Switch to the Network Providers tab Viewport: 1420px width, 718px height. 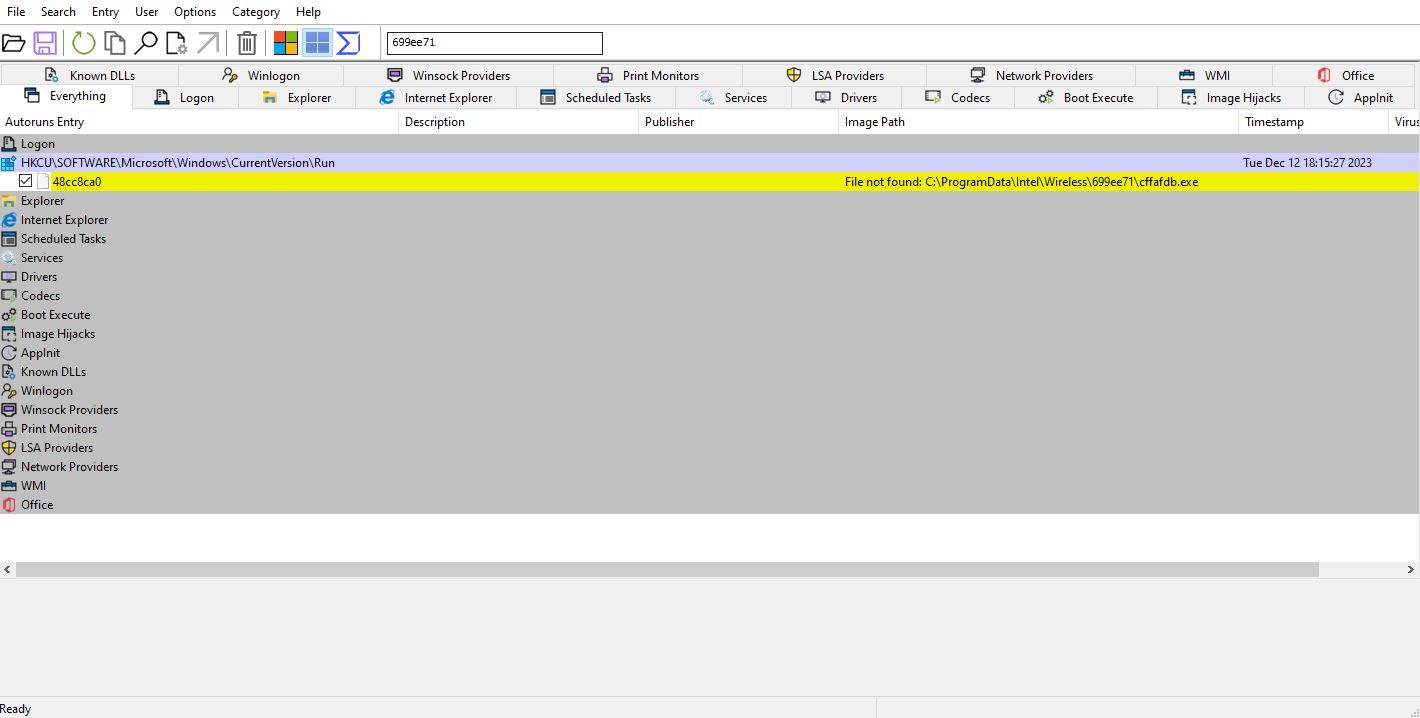[x=1031, y=75]
